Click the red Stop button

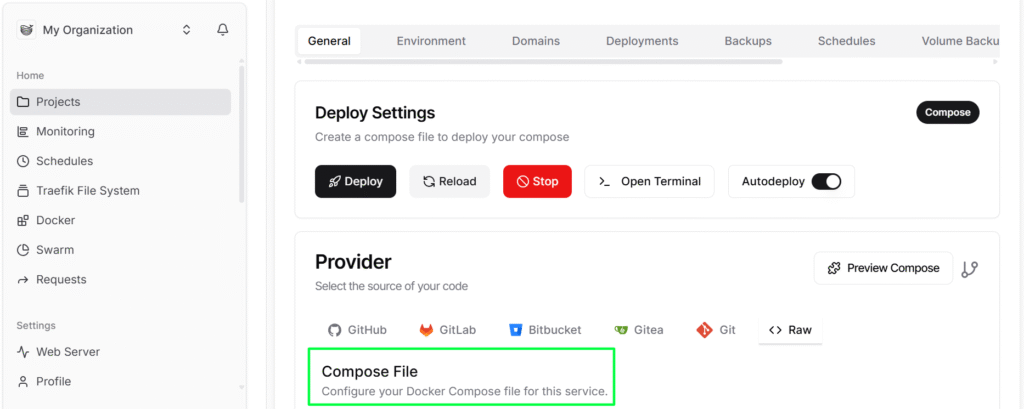[537, 181]
